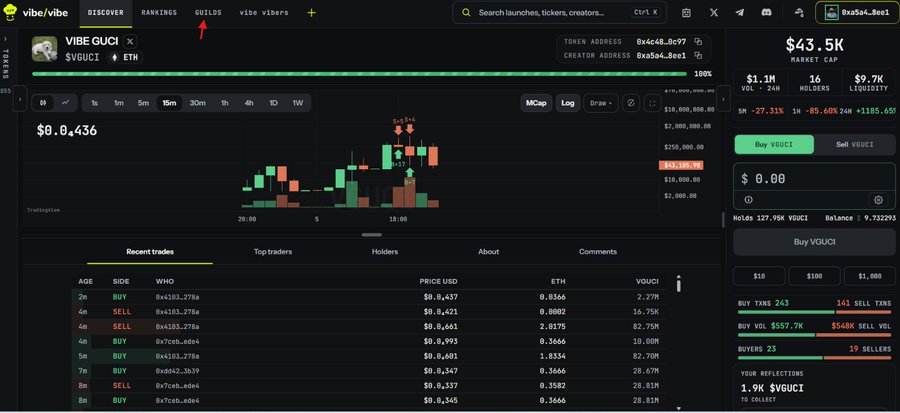Viewport: 900px width, 413px height.
Task: Copy the token address
Action: tap(698, 42)
